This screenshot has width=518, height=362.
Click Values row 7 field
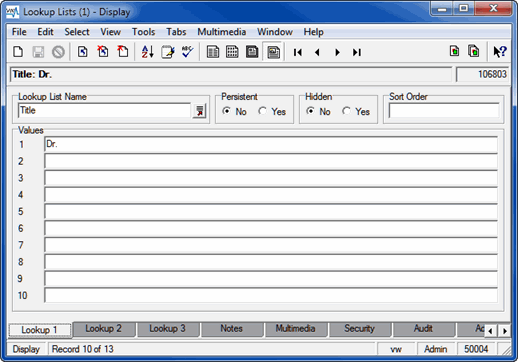click(x=271, y=245)
